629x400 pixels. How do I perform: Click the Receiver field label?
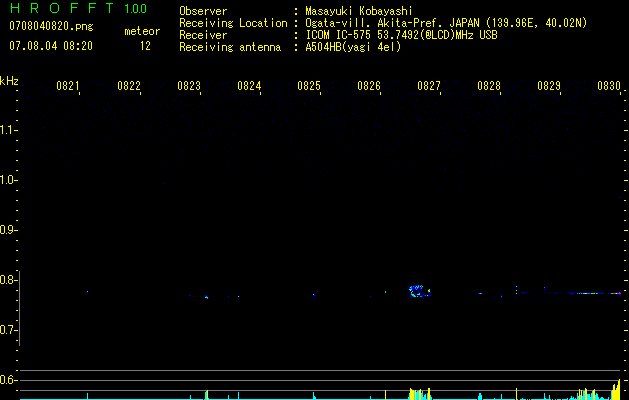[x=203, y=35]
